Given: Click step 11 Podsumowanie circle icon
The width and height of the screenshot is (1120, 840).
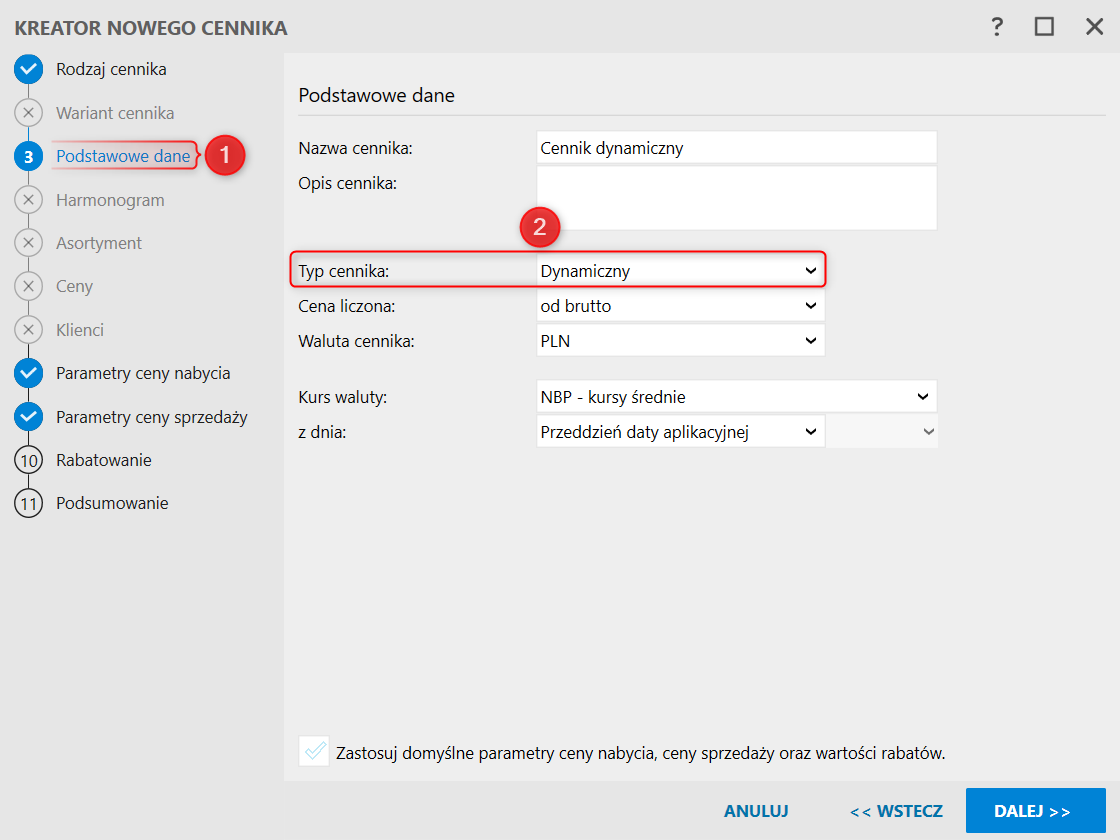Looking at the screenshot, I should pos(29,503).
